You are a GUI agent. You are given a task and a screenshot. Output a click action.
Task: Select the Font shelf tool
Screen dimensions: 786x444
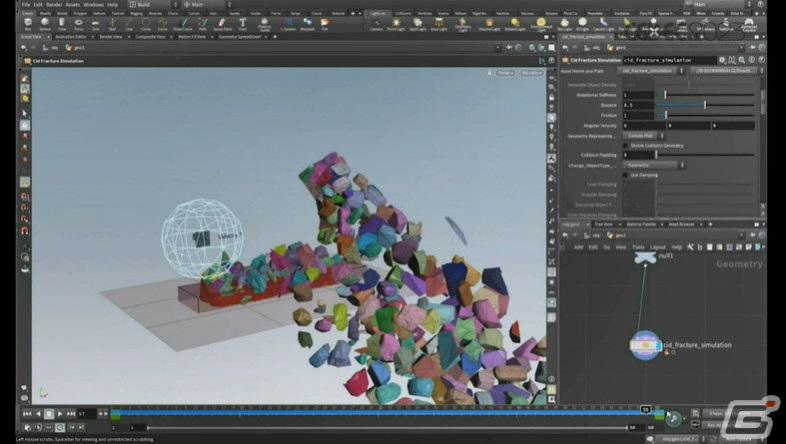pos(243,24)
